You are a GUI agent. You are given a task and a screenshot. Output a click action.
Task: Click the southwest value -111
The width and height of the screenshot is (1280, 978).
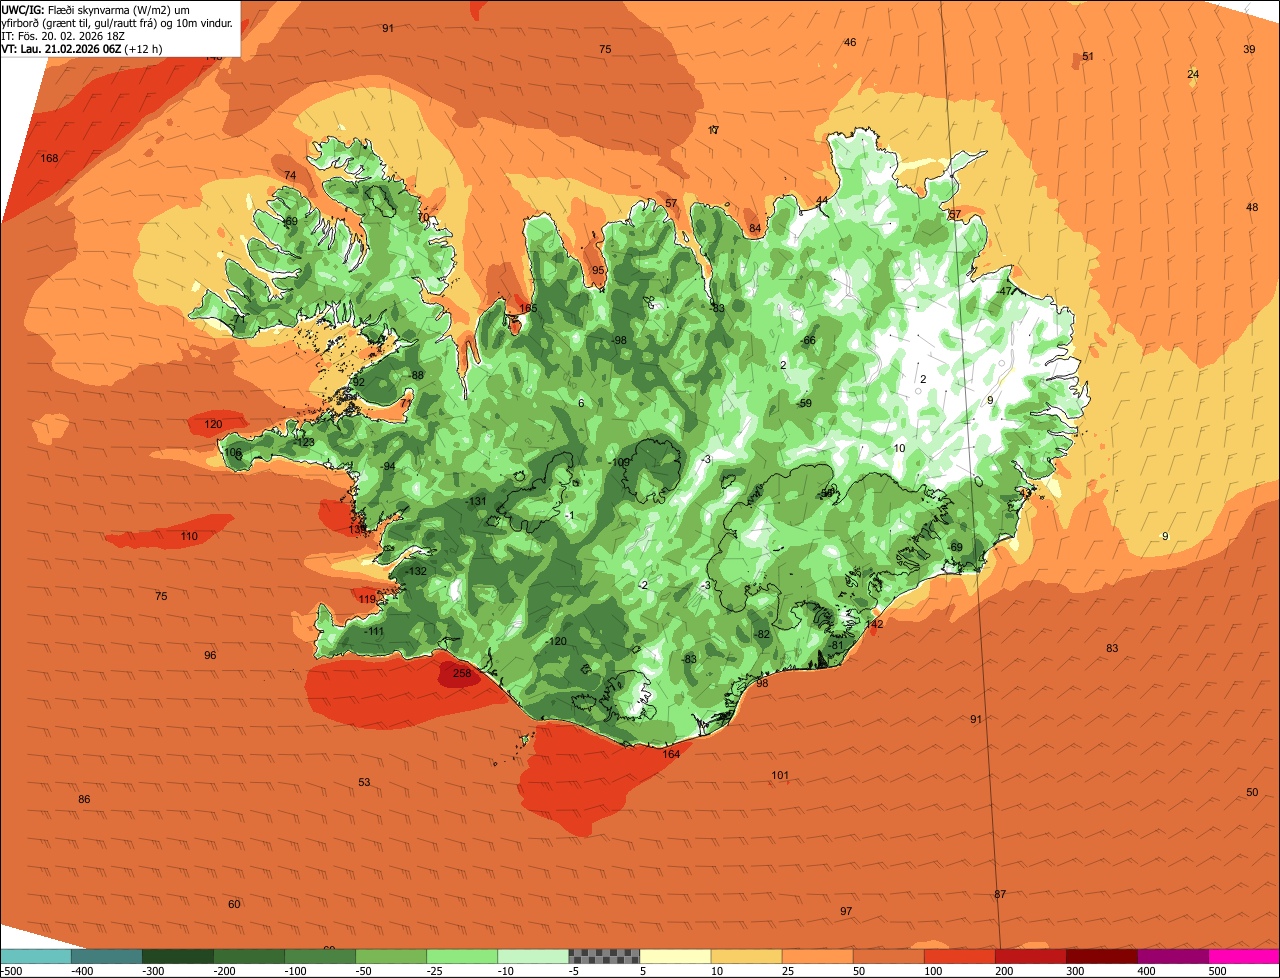pyautogui.click(x=373, y=631)
